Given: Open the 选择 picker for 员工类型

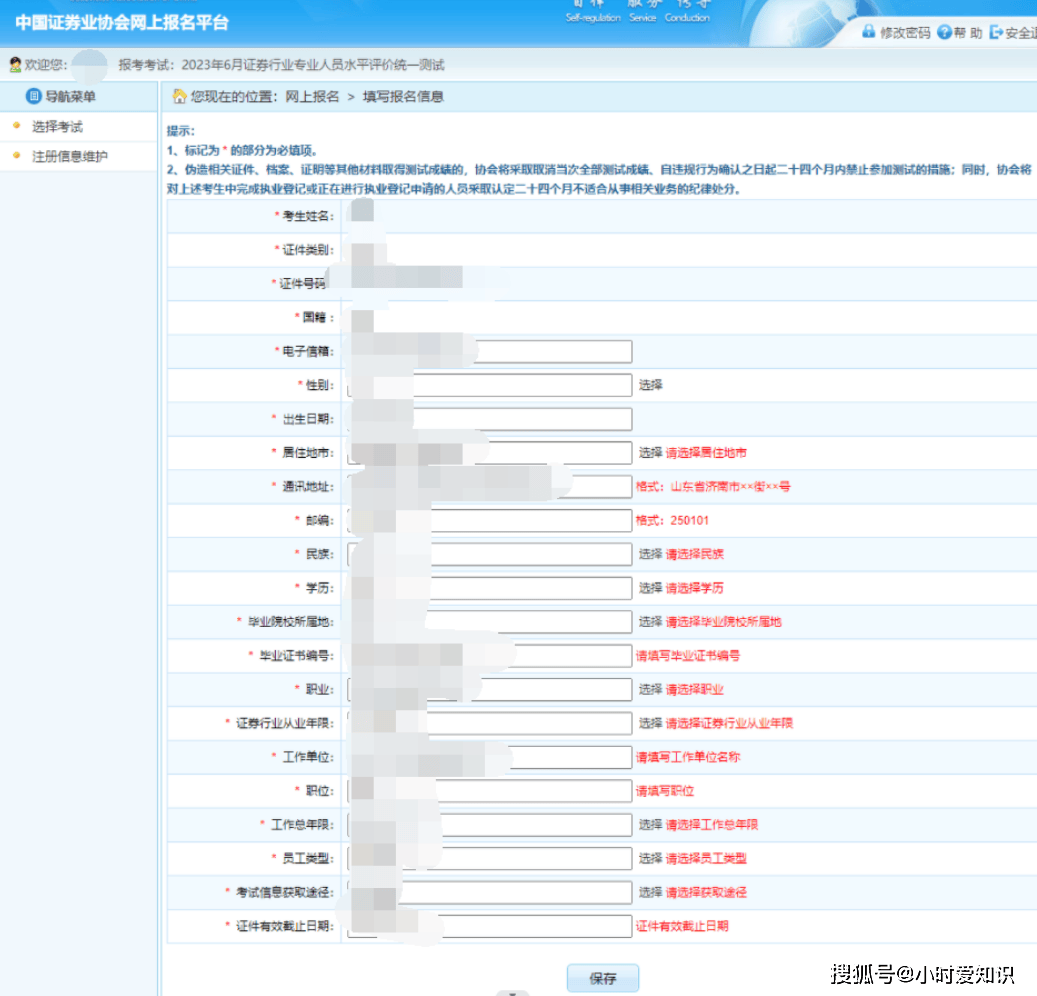Looking at the screenshot, I should 650,858.
